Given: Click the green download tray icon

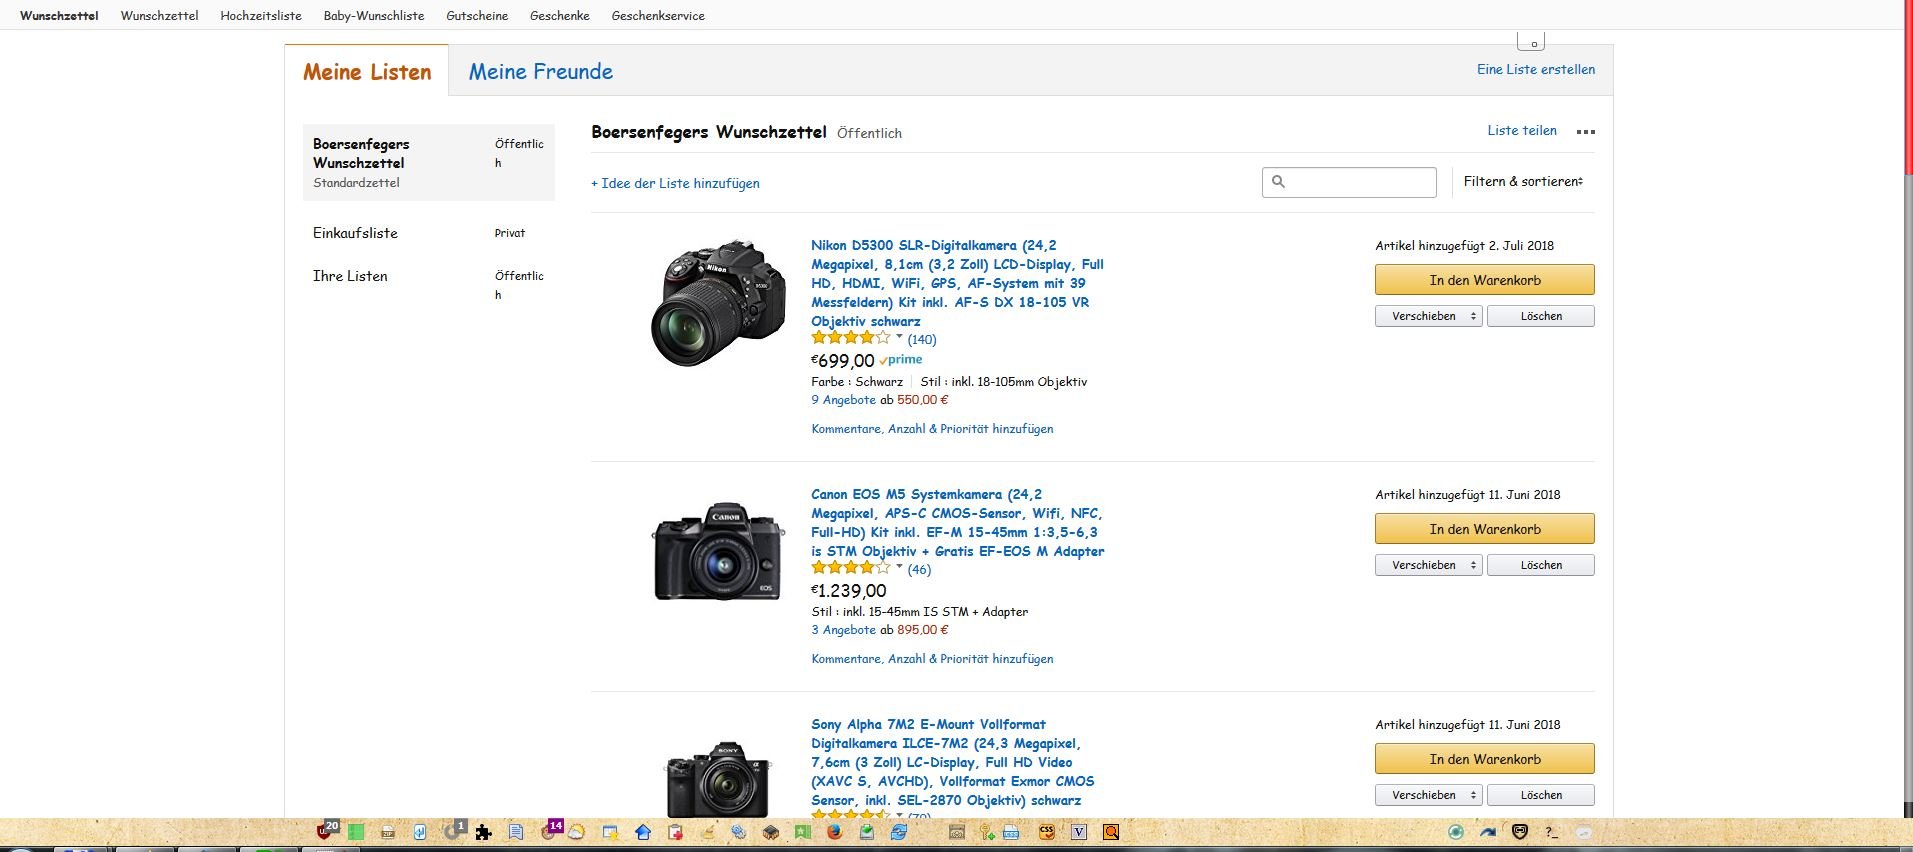Looking at the screenshot, I should pos(867,832).
